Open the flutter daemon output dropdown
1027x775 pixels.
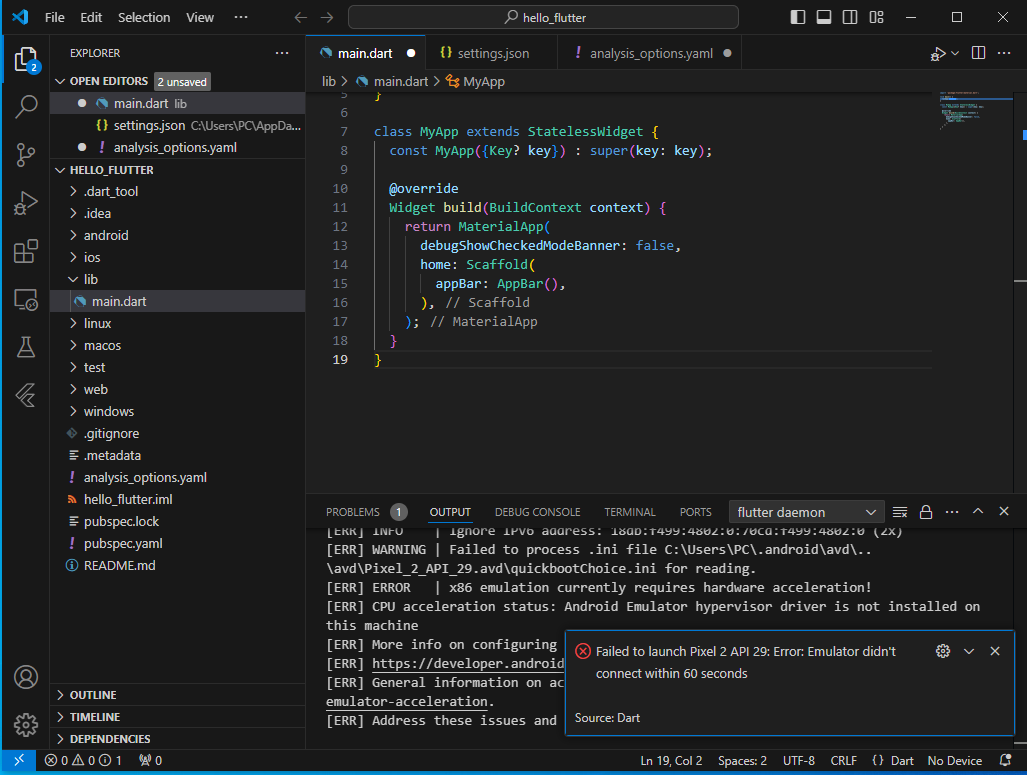[x=806, y=512]
